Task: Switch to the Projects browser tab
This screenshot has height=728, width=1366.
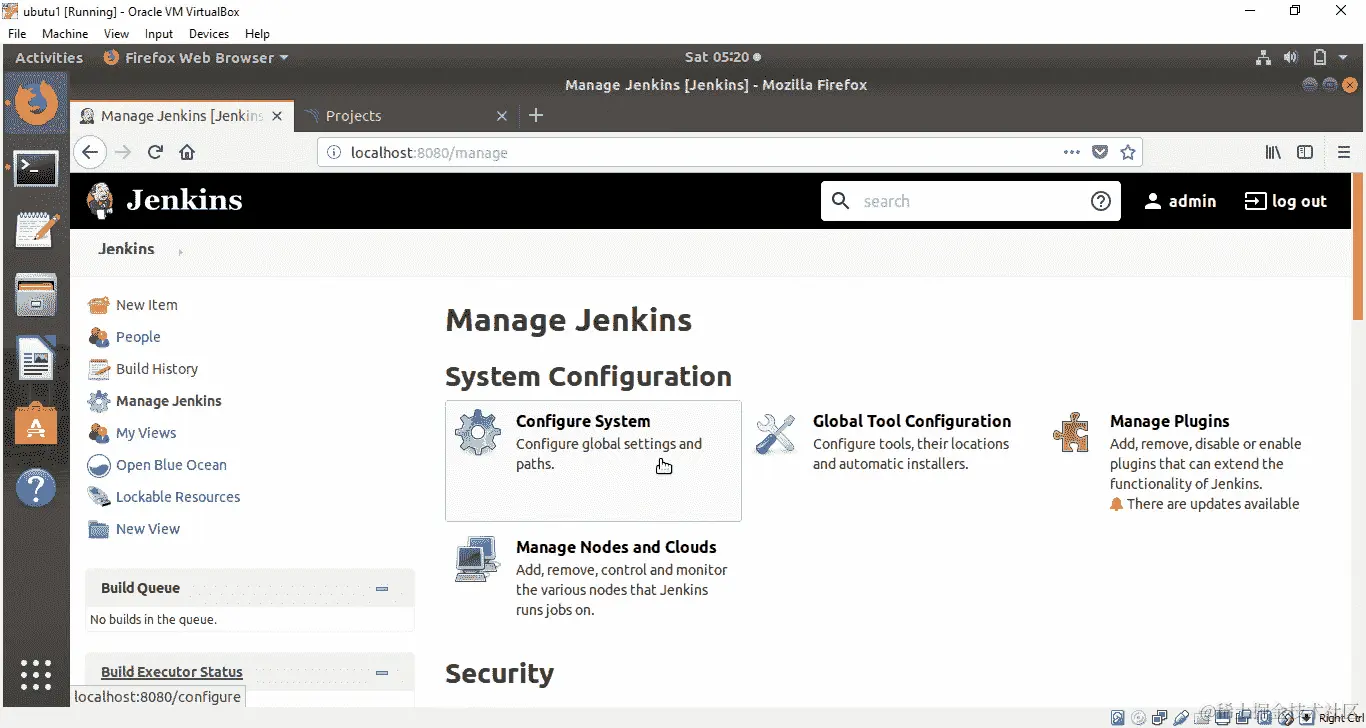Action: (x=406, y=116)
